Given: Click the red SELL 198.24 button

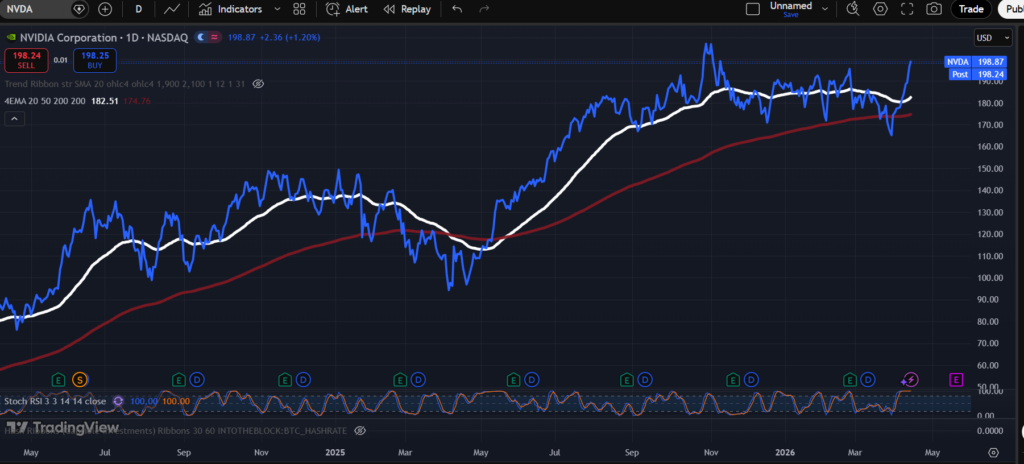Looking at the screenshot, I should click(26, 60).
